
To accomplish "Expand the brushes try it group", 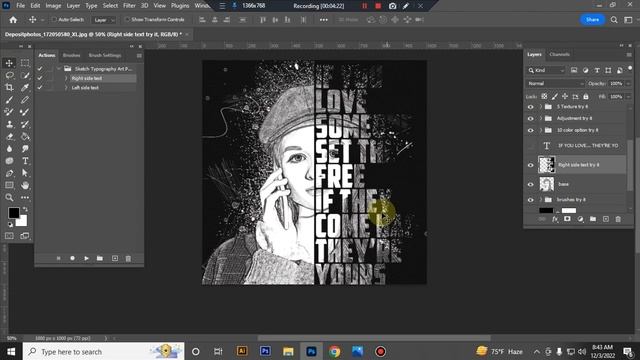I will [541, 200].
